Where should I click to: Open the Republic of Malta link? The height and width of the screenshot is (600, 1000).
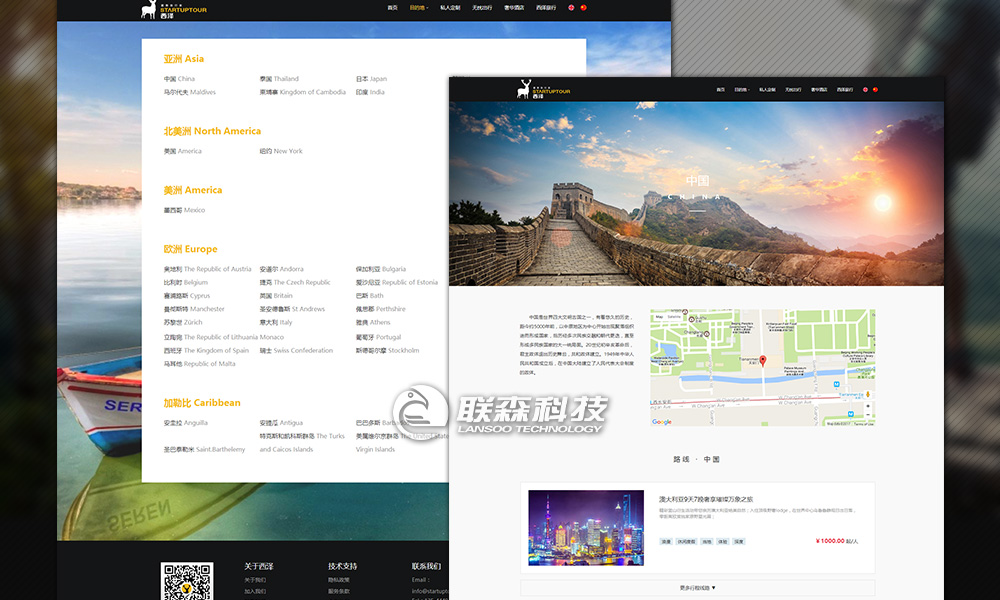(200, 364)
